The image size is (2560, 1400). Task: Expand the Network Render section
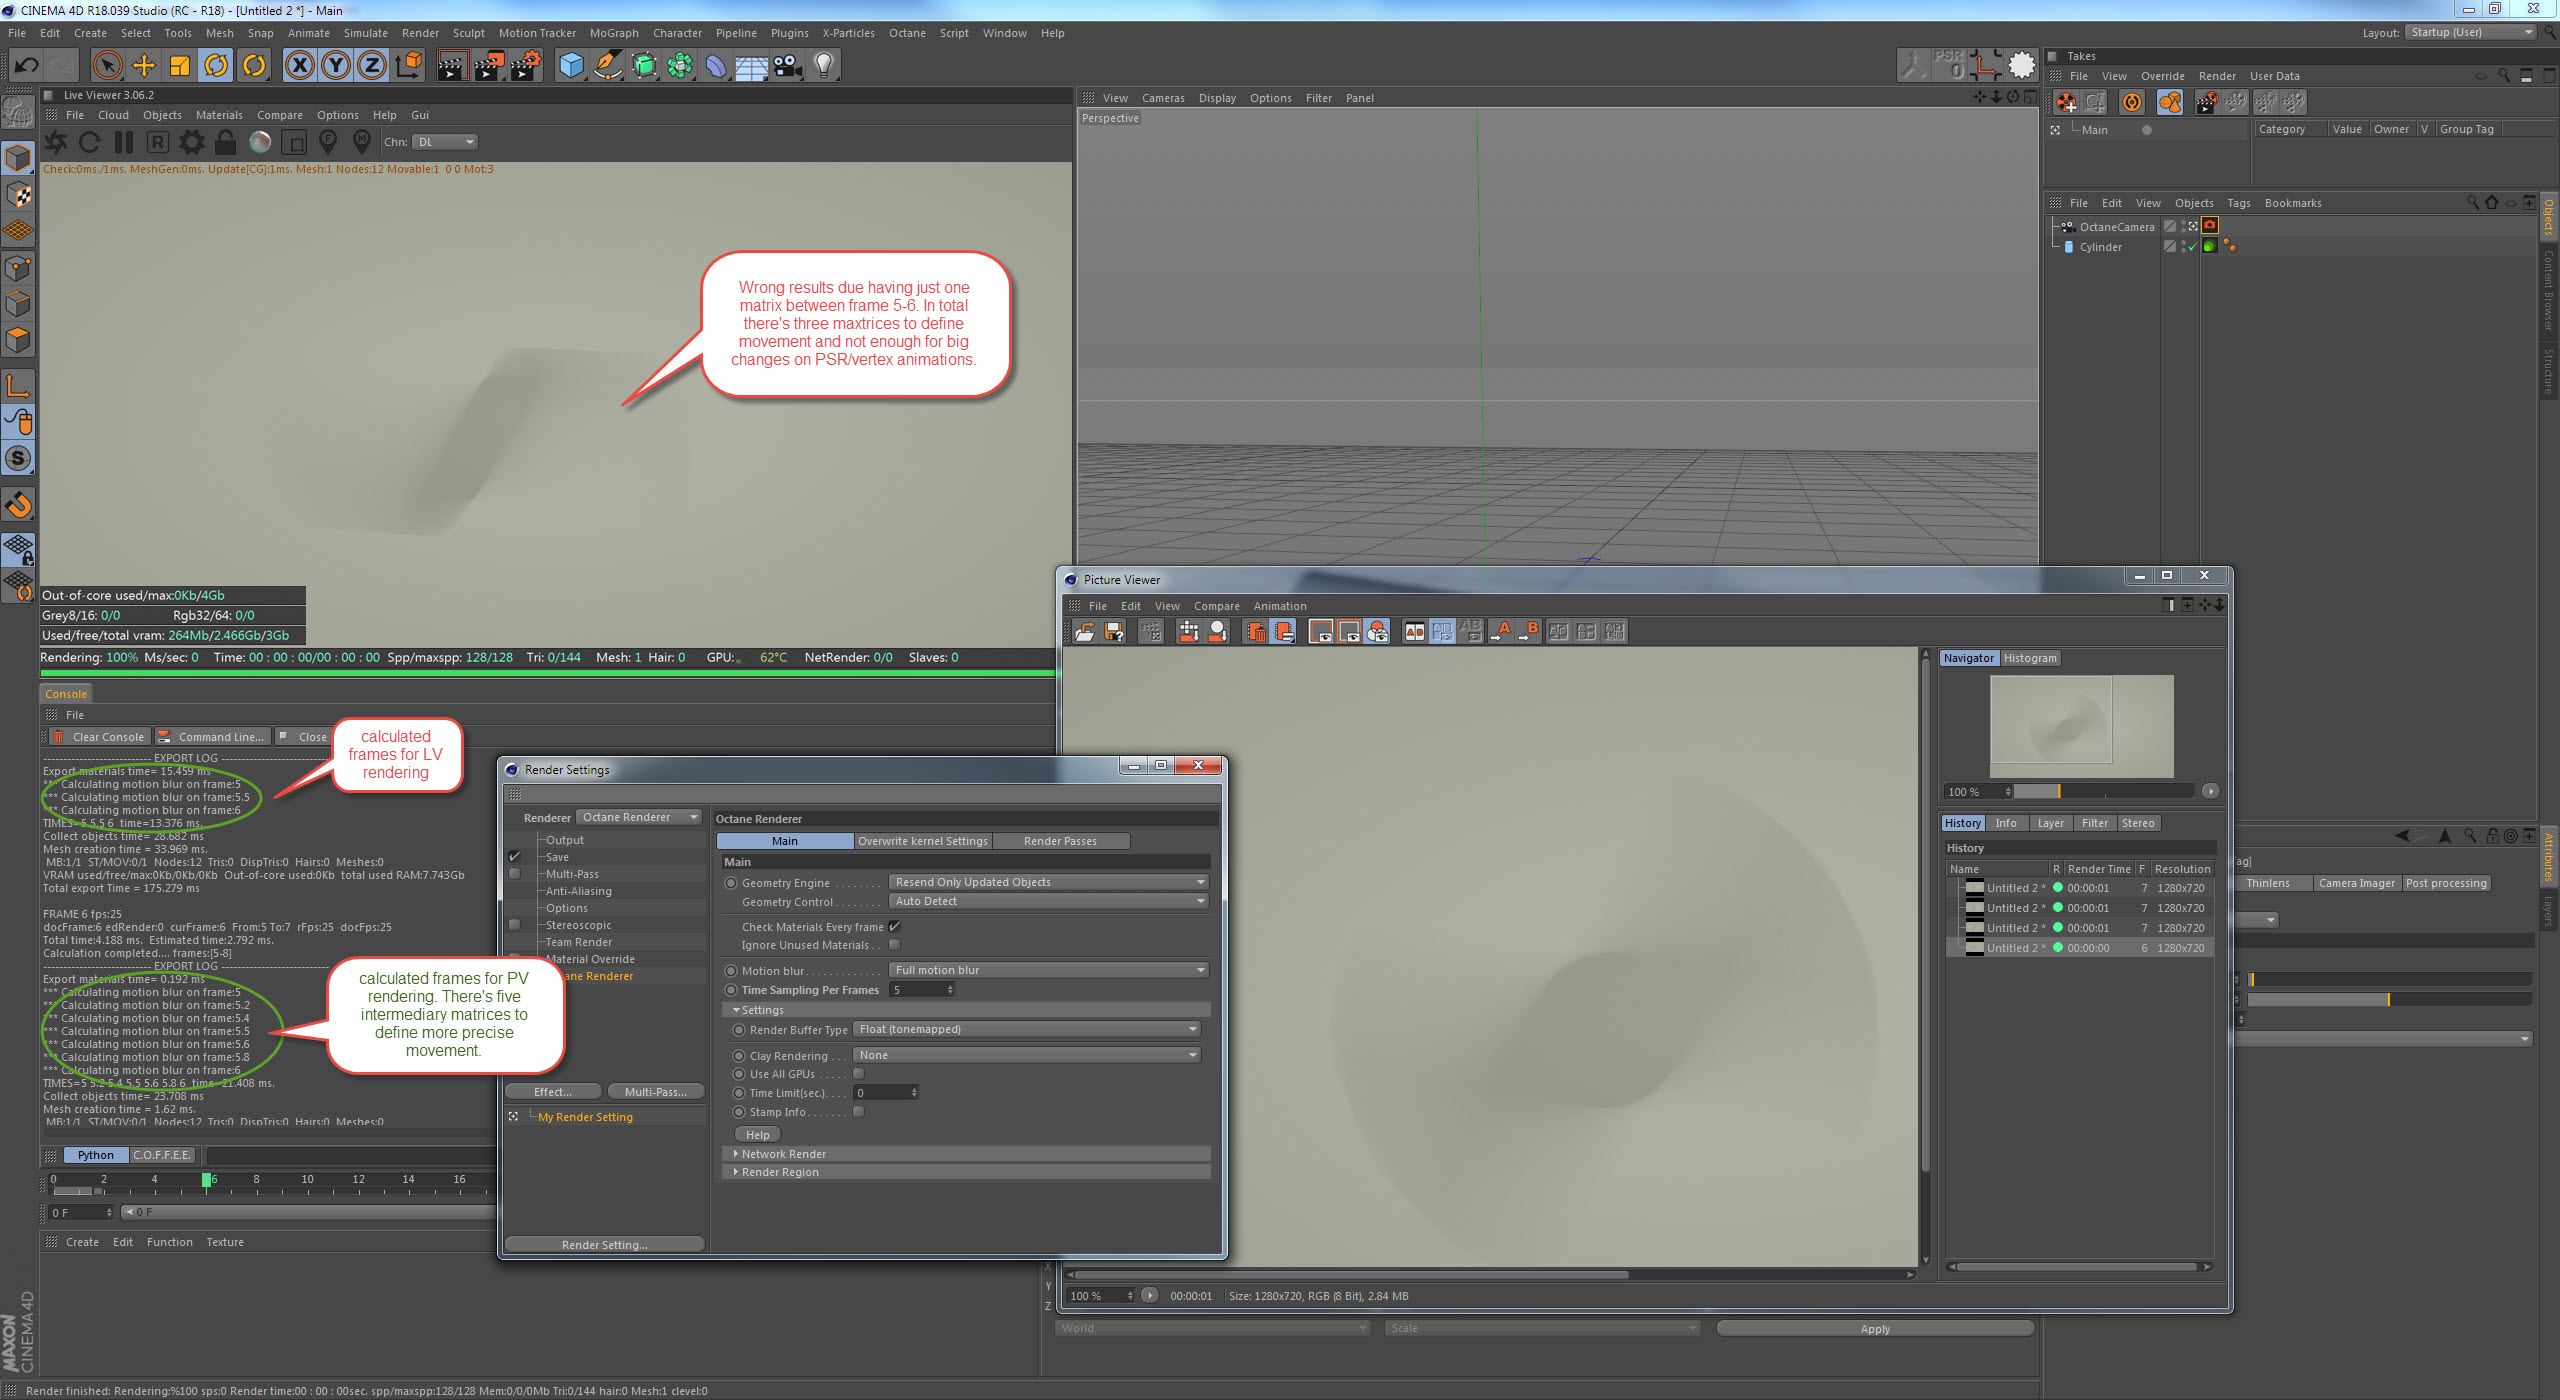click(x=783, y=1154)
